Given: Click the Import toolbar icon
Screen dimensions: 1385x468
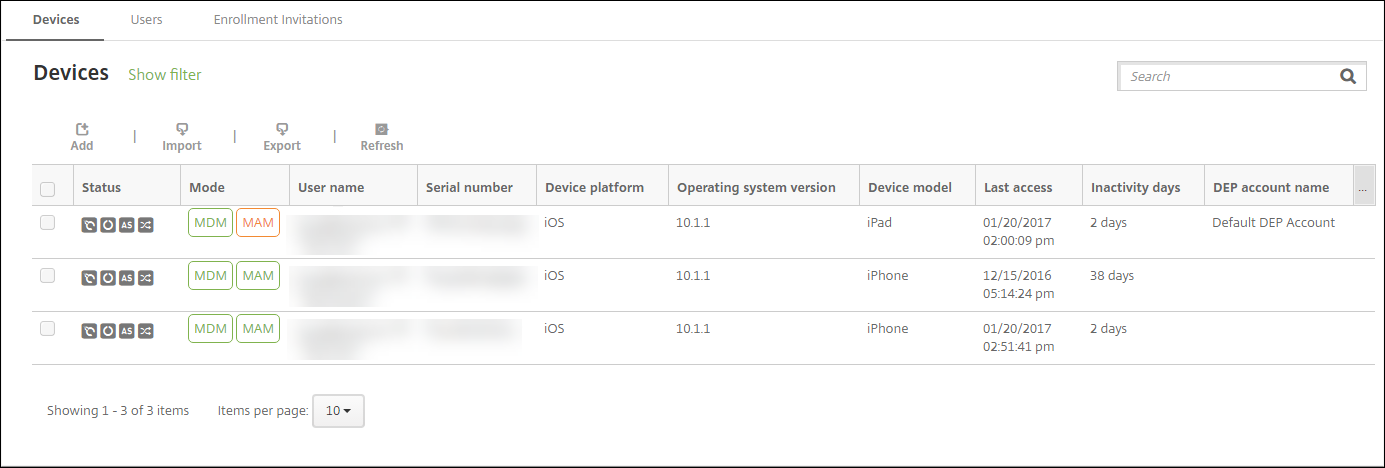Looking at the screenshot, I should [182, 130].
